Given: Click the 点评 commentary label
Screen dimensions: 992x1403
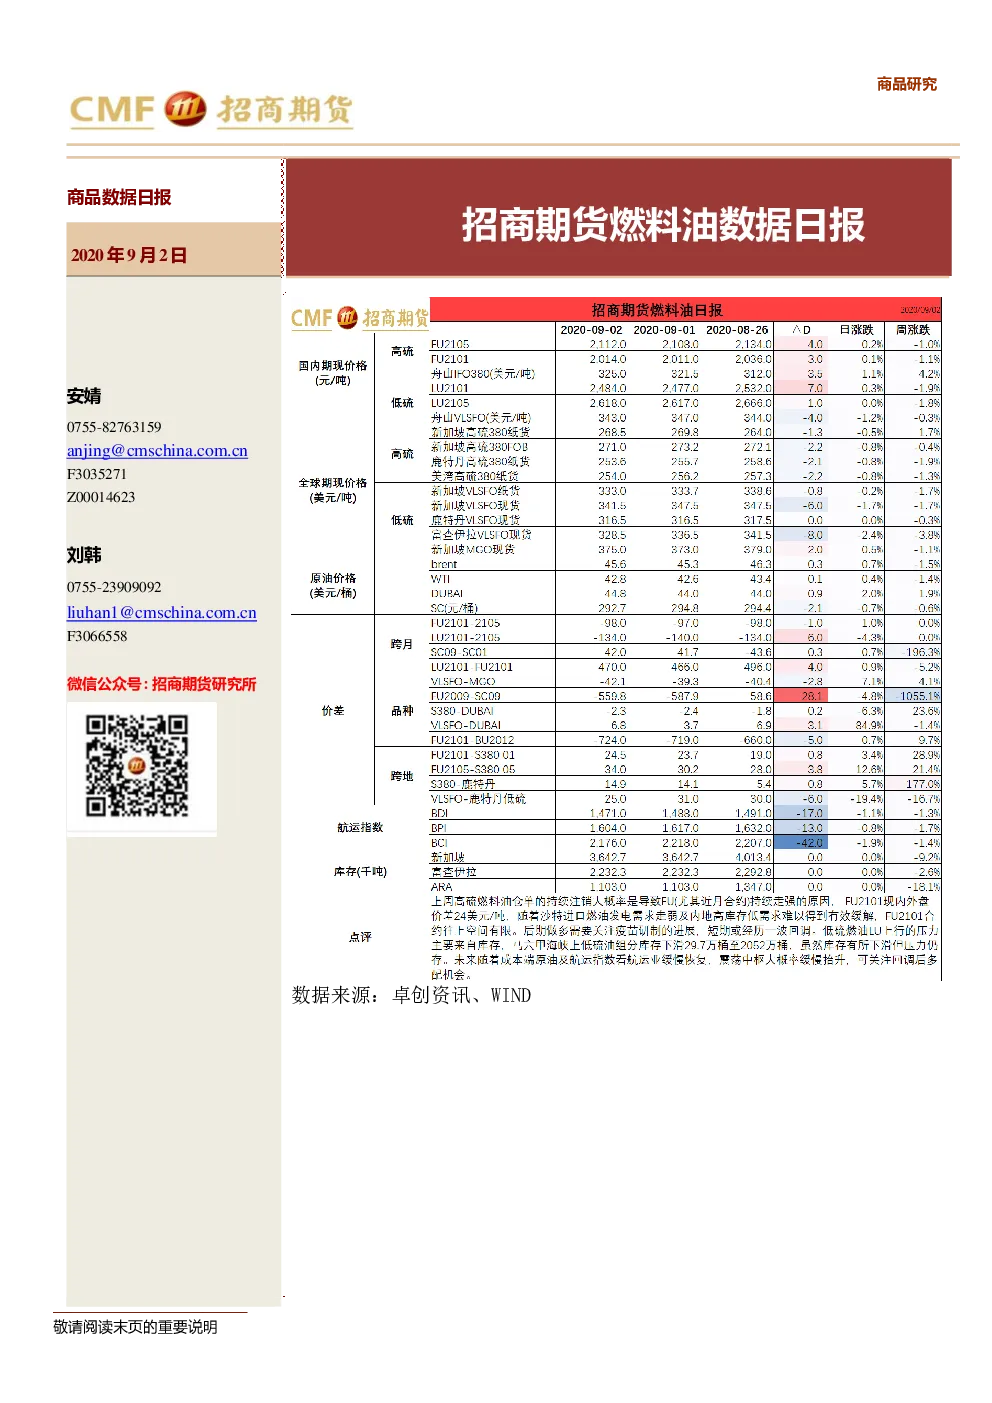Looking at the screenshot, I should point(360,937).
